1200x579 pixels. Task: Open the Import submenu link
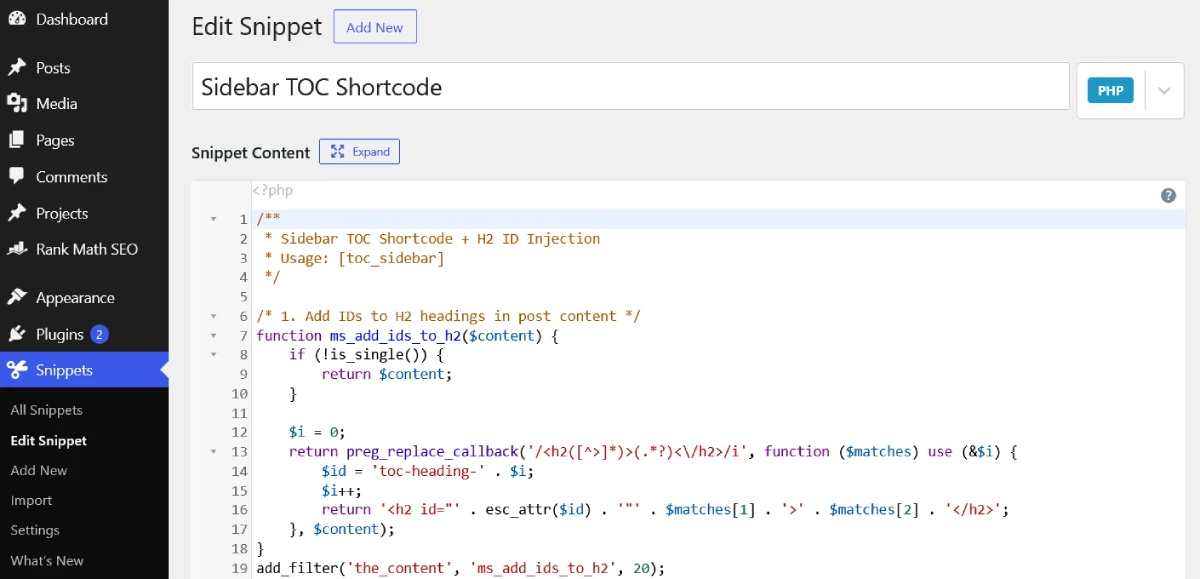click(31, 500)
